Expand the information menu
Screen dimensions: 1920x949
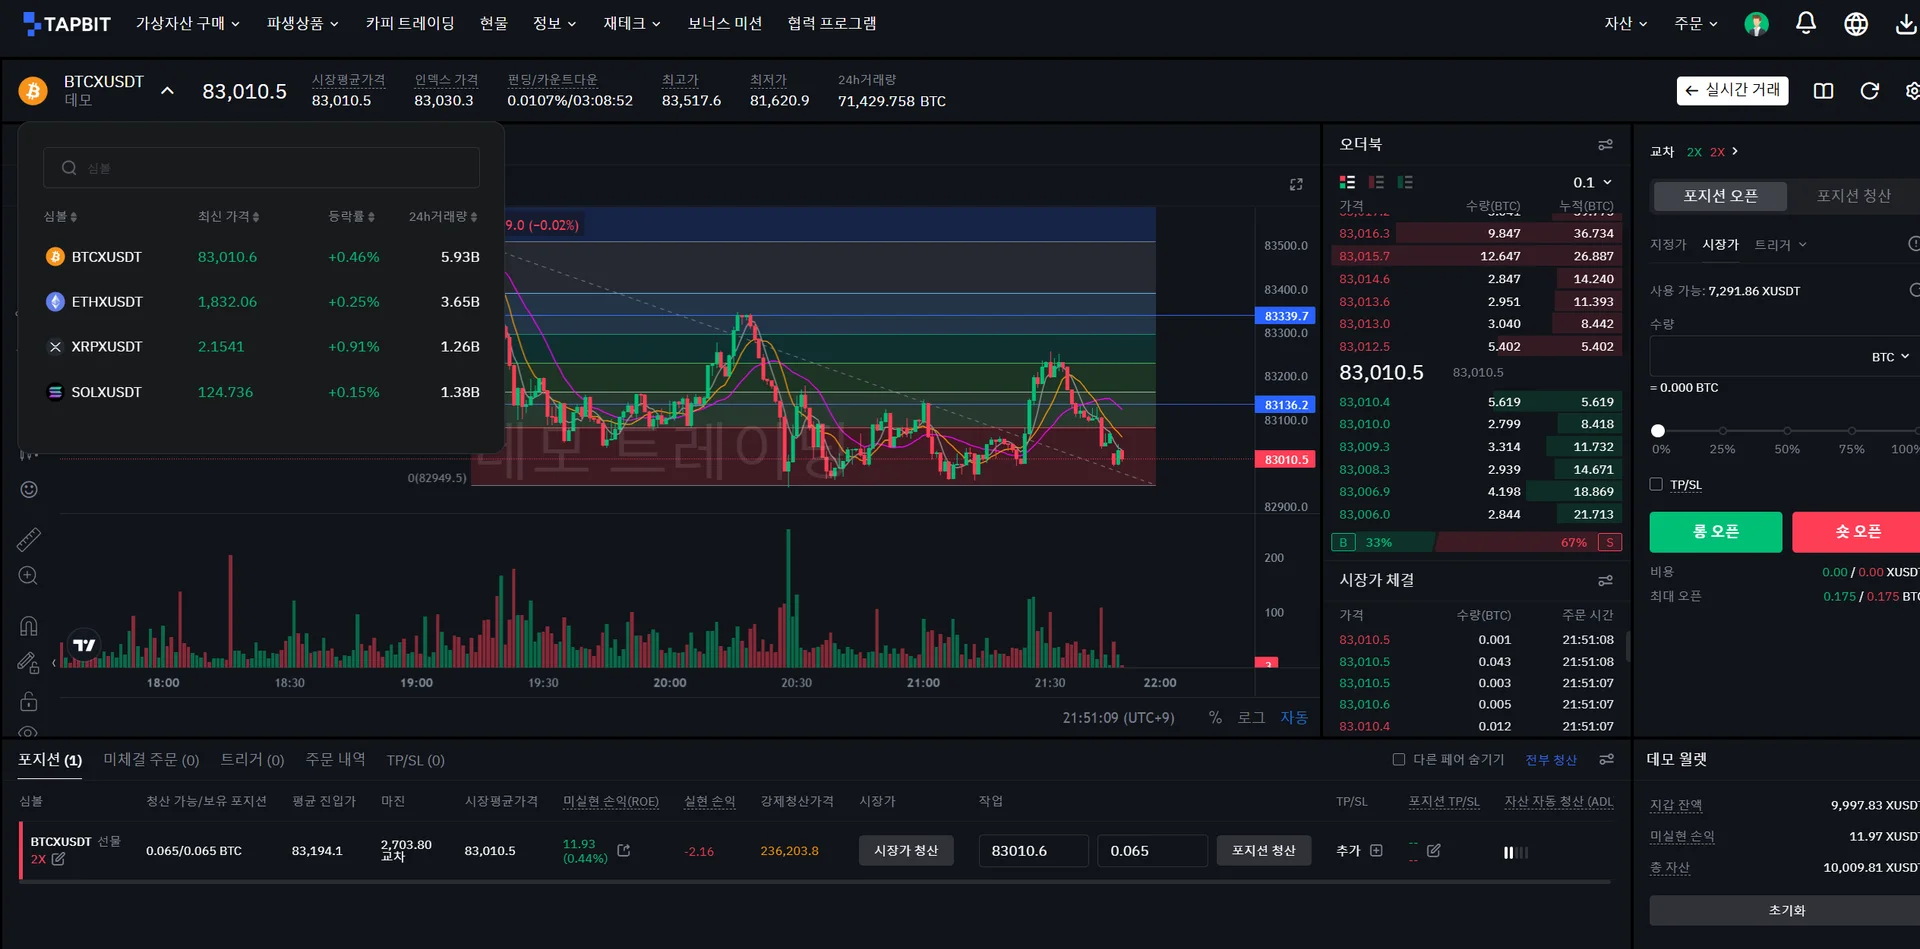point(554,23)
